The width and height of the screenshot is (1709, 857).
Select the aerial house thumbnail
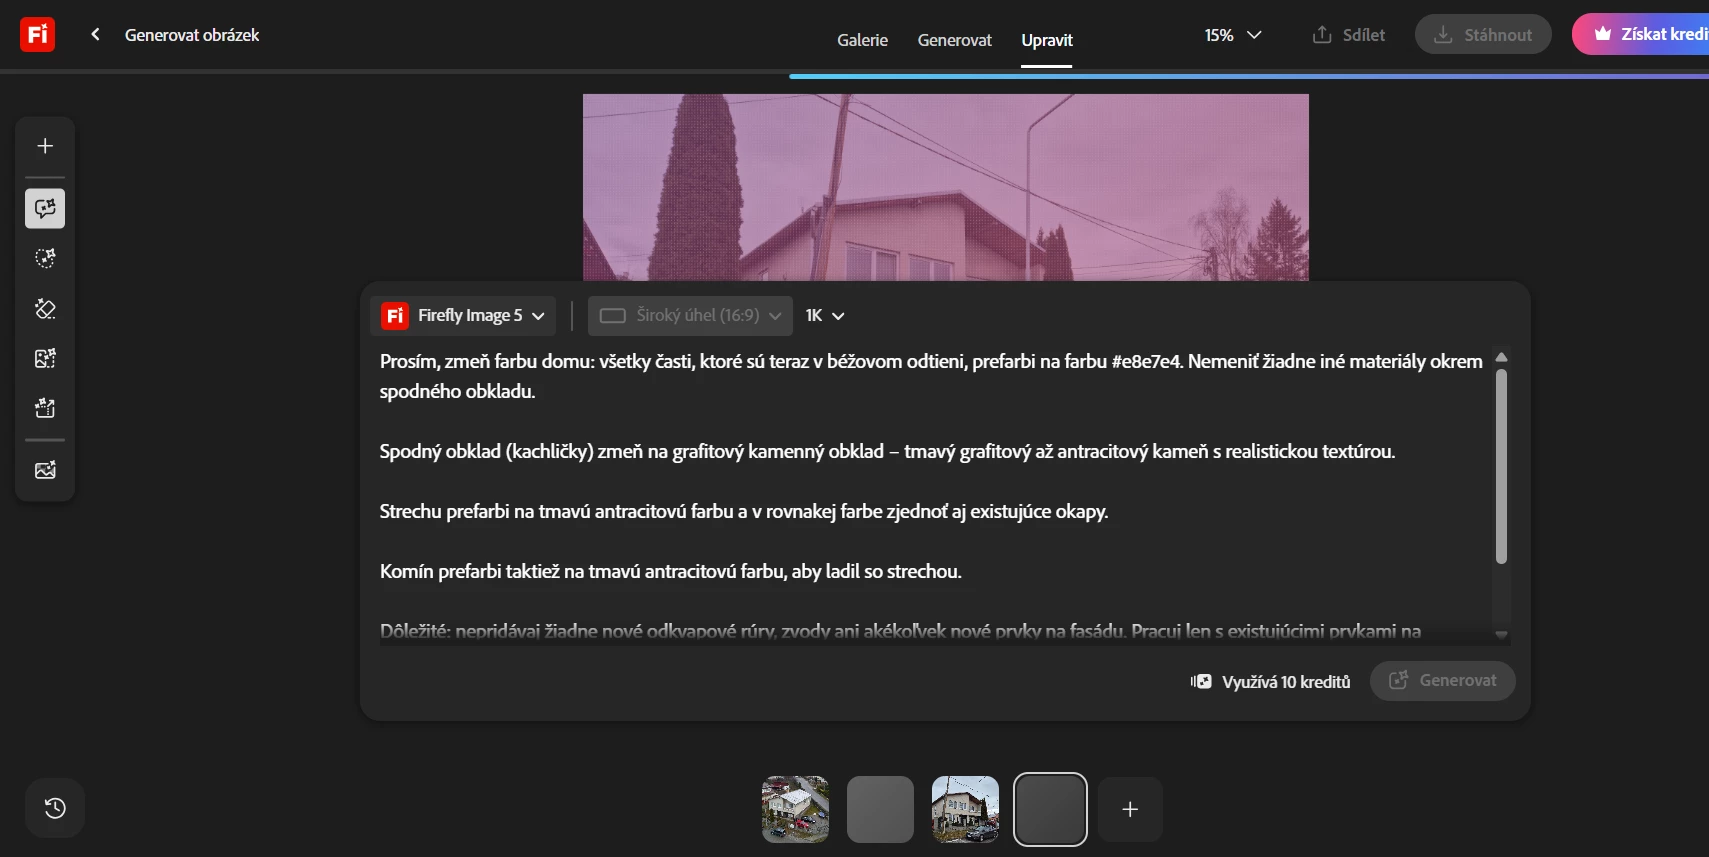click(x=795, y=809)
